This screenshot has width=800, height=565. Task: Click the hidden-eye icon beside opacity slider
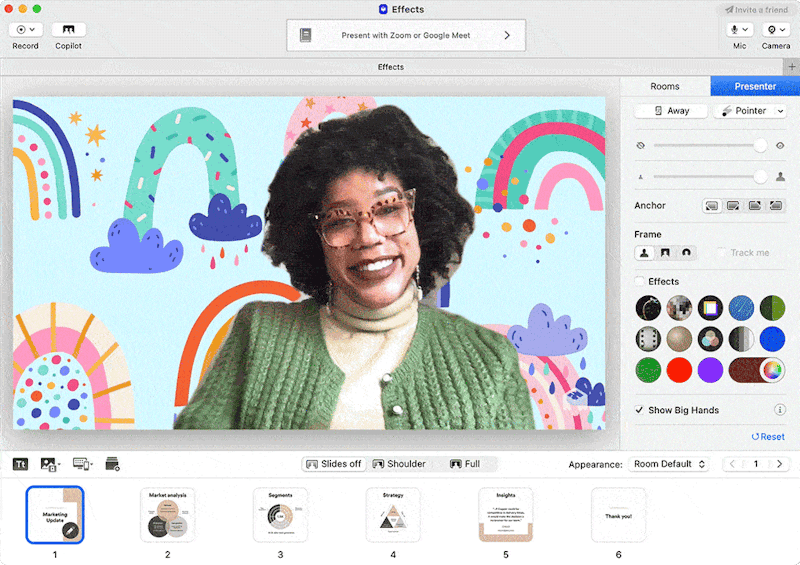(x=641, y=145)
